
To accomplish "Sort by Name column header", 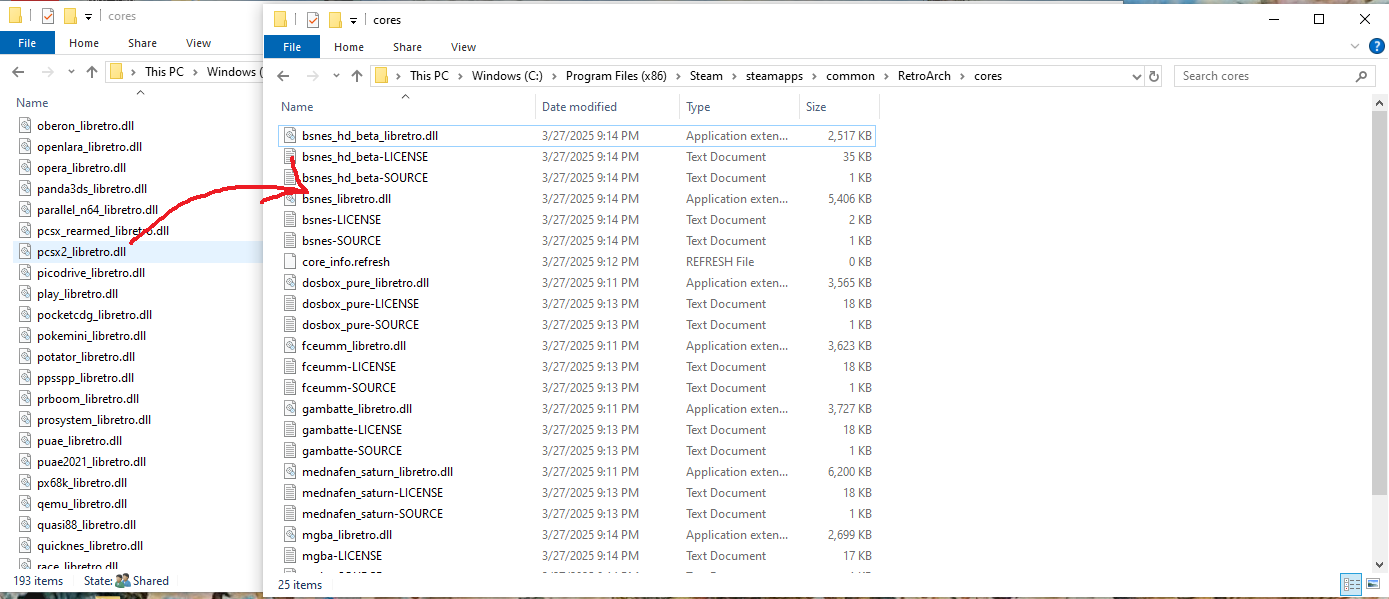I will (297, 107).
